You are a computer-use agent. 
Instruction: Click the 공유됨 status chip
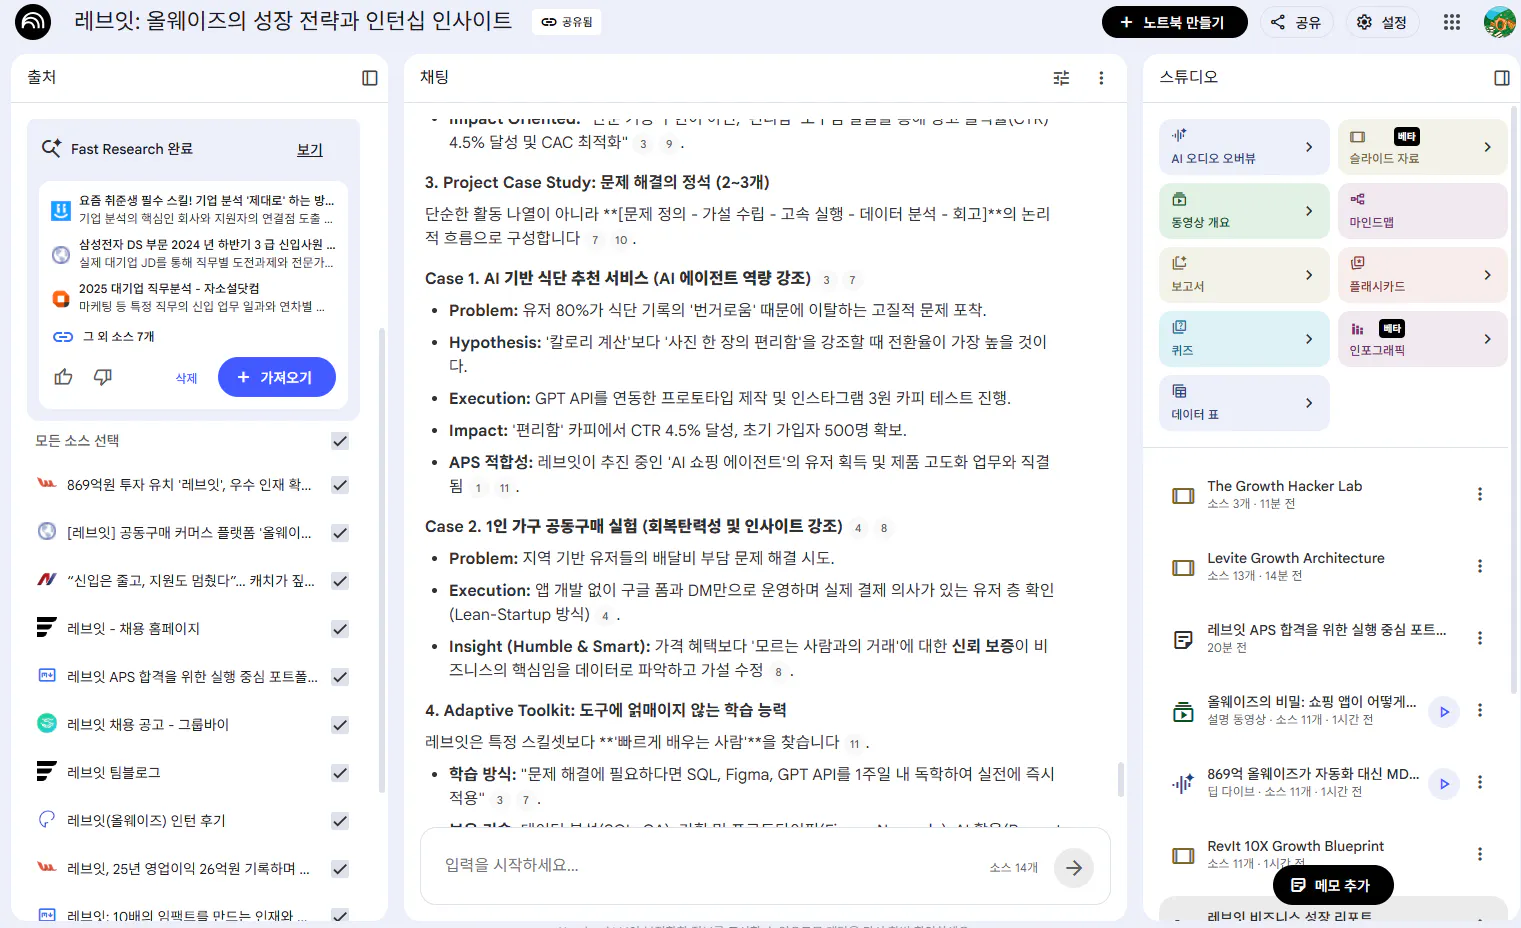[567, 22]
